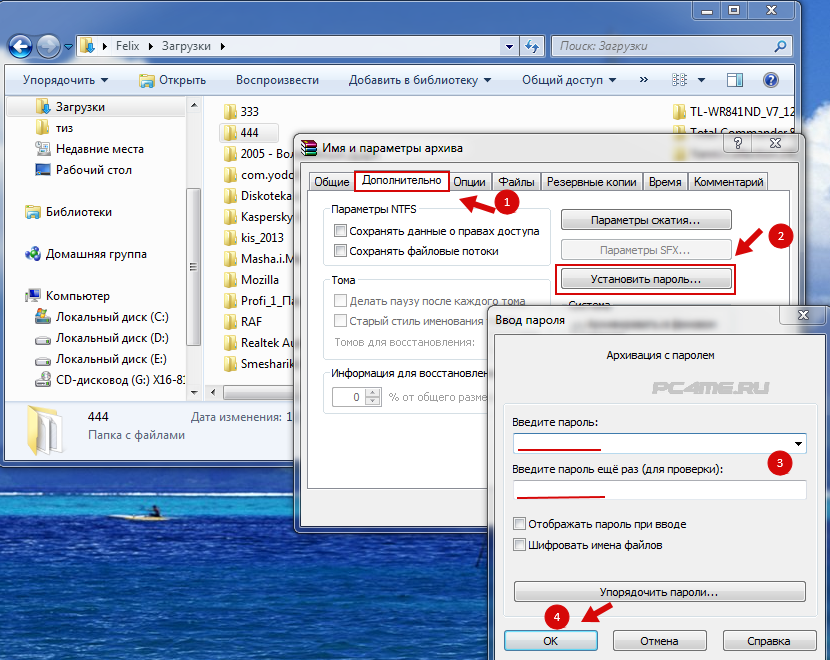Click Параметры сжатия button
This screenshot has height=660, width=830.
click(x=646, y=220)
